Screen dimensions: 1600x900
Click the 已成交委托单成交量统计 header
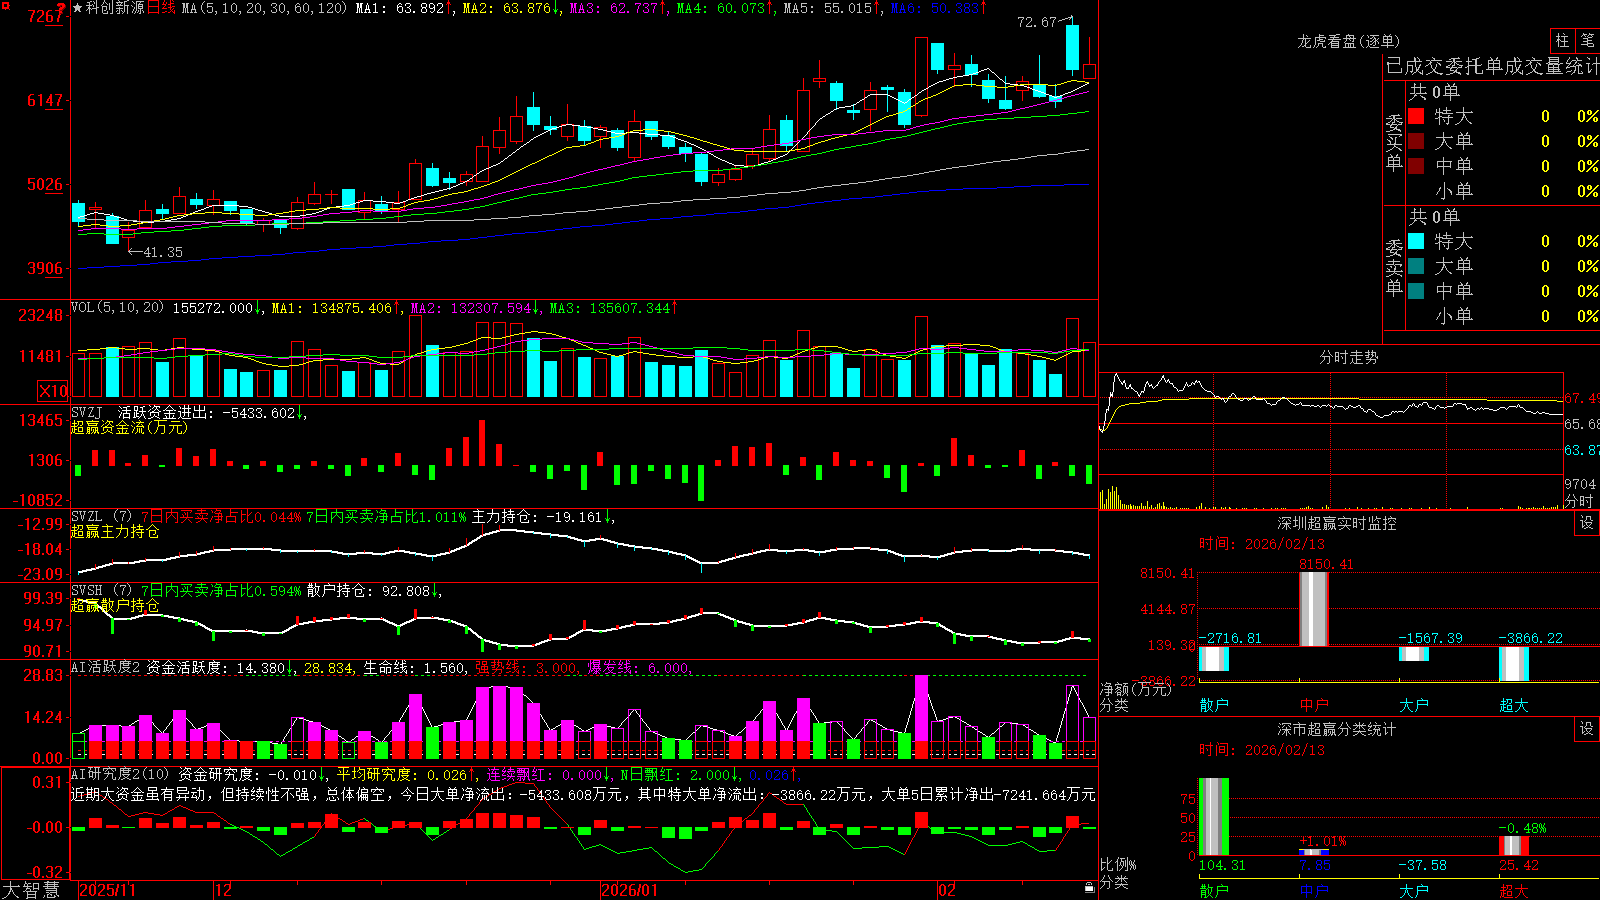tap(1492, 66)
